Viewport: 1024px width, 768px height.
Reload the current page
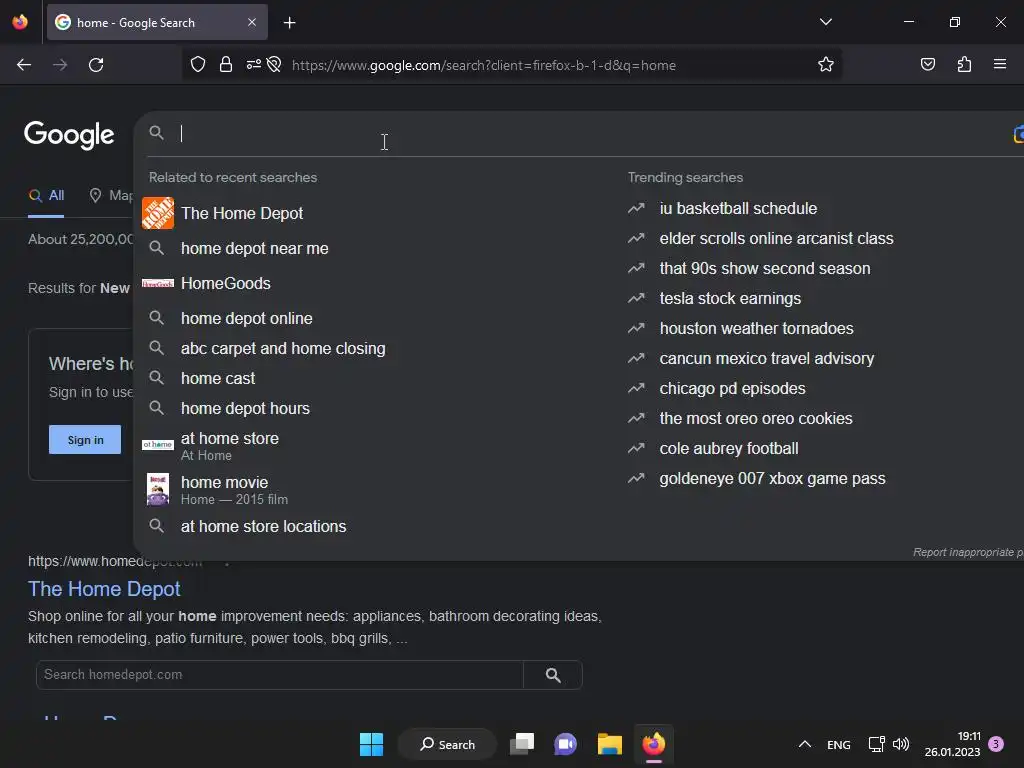[x=96, y=65]
